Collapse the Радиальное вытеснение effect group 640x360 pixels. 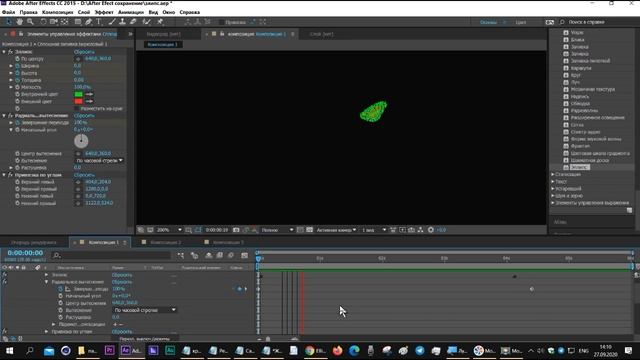[4, 116]
